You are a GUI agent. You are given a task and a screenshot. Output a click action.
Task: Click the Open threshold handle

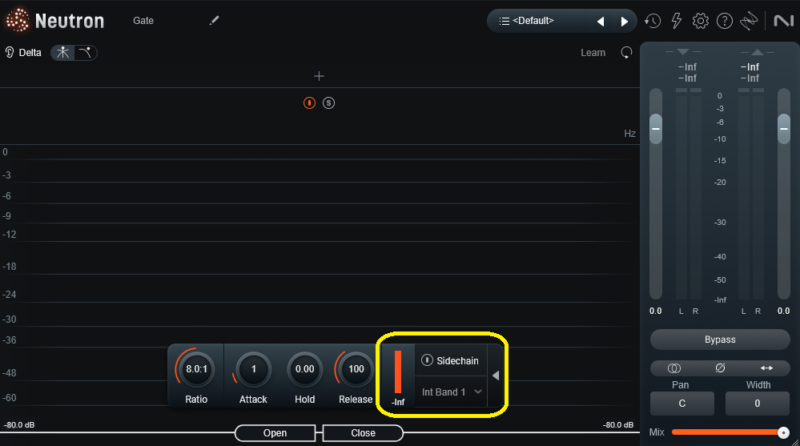pyautogui.click(x=275, y=433)
